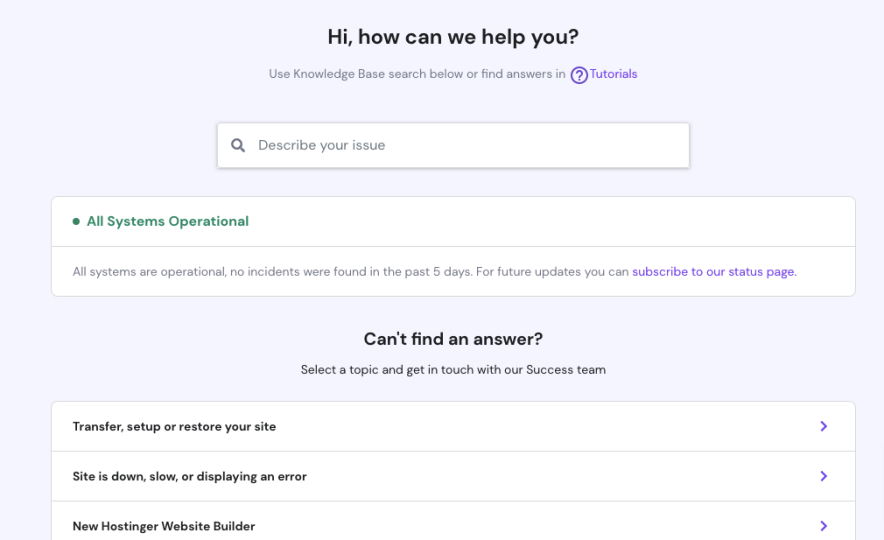Image resolution: width=884 pixels, height=540 pixels.
Task: Expand the New Hostinger Website Builder chevron
Action: (823, 526)
